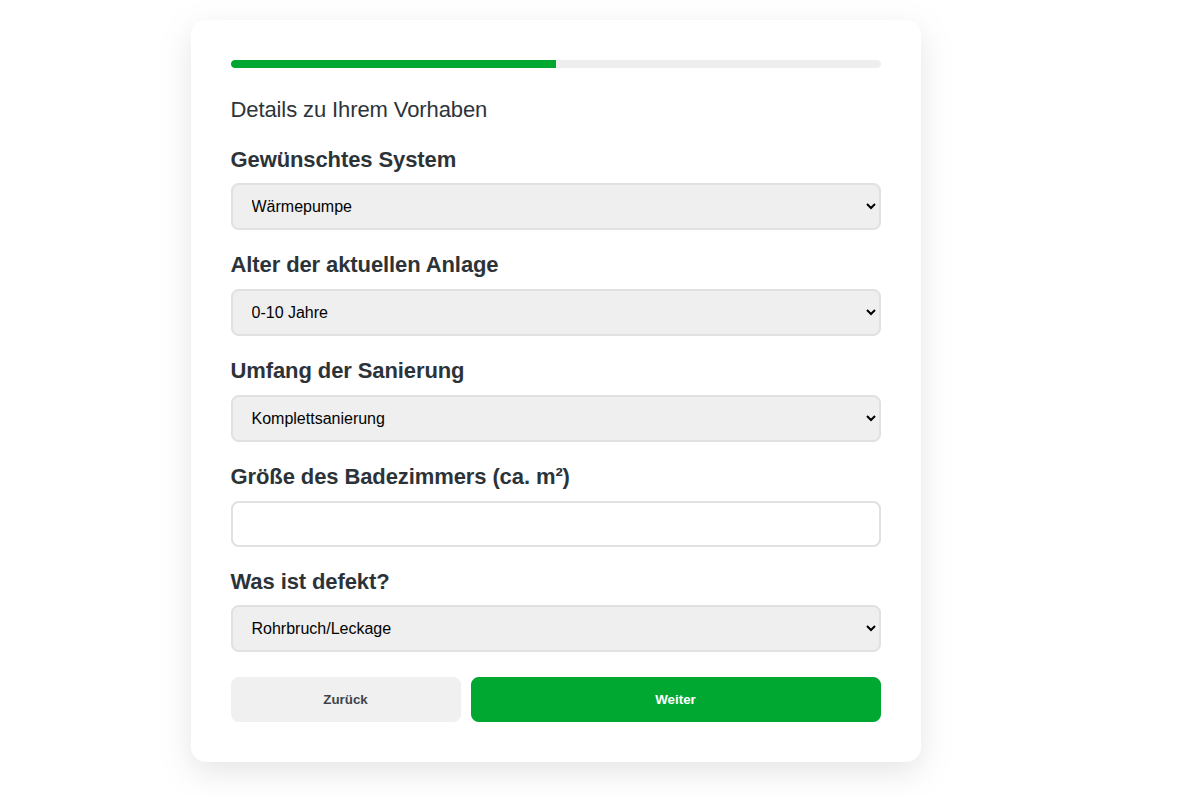Go back with the Zurück button
This screenshot has height=795, width=1196.
345,700
